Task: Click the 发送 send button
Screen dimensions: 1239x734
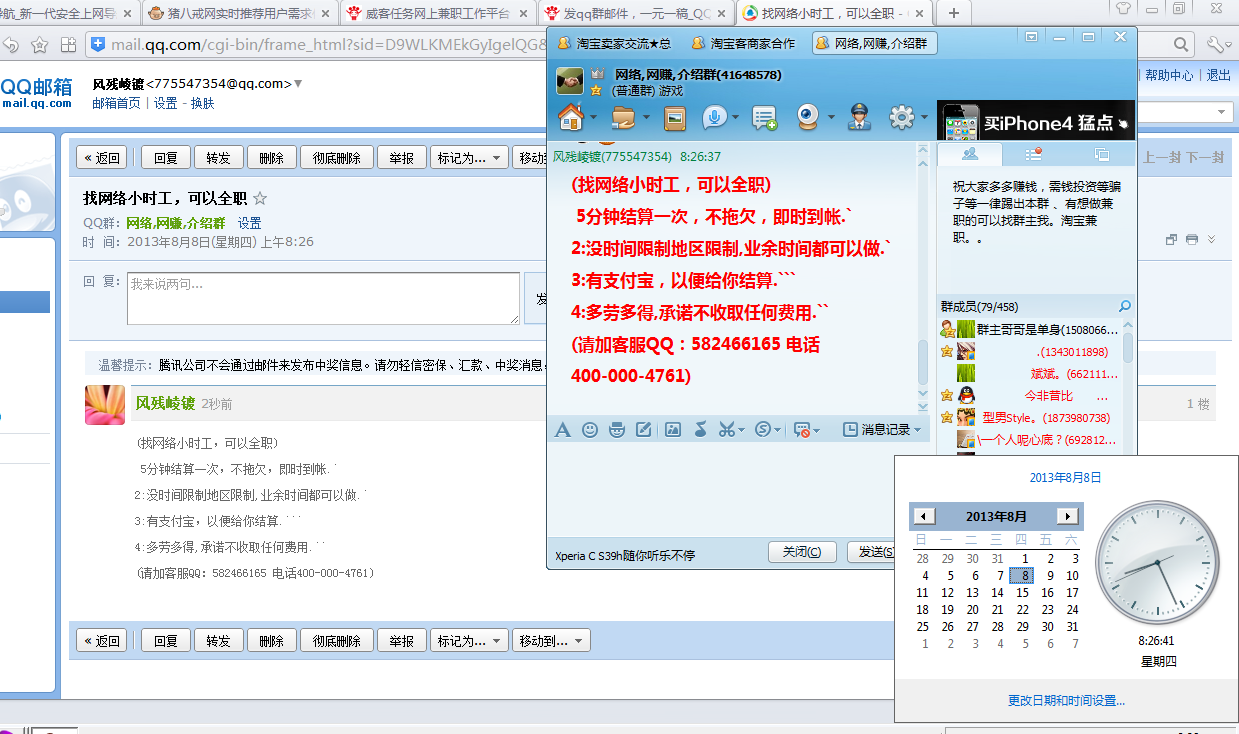Action: (x=878, y=553)
